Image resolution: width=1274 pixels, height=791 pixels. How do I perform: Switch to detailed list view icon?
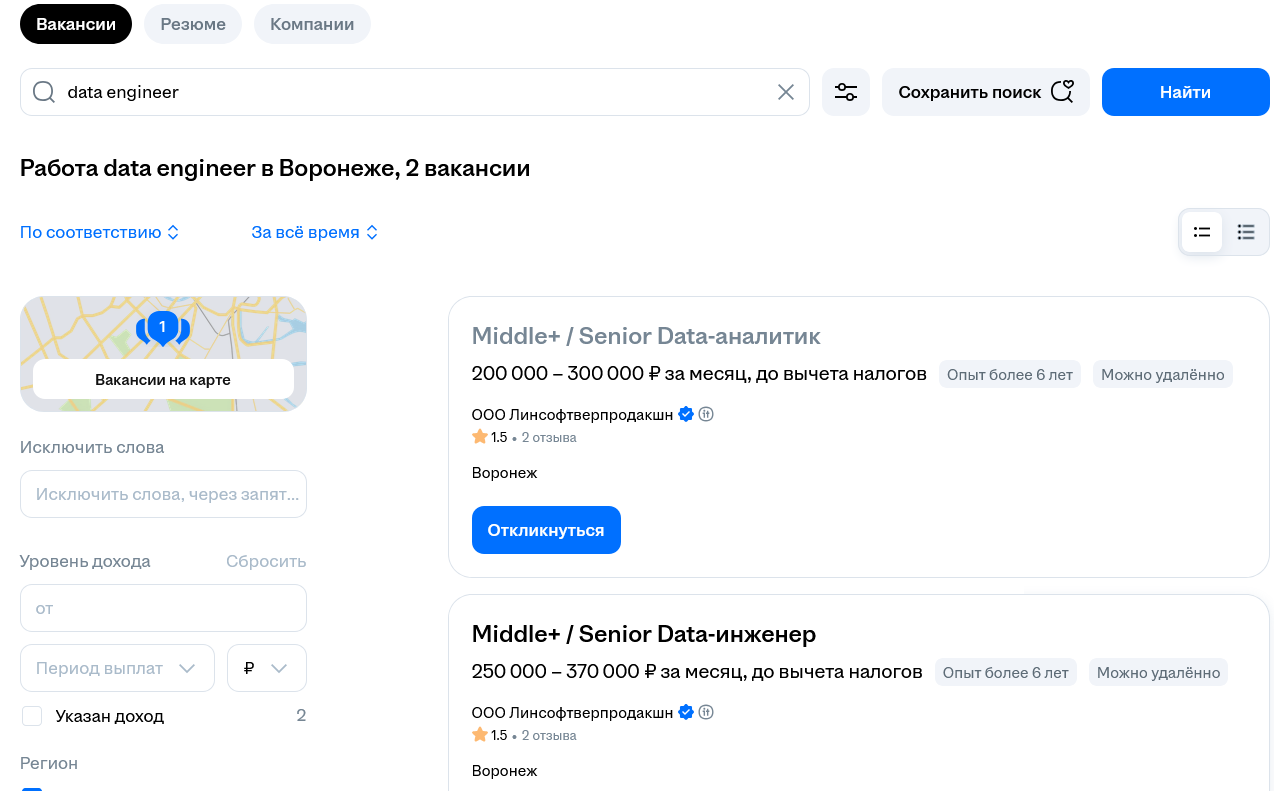(1246, 232)
